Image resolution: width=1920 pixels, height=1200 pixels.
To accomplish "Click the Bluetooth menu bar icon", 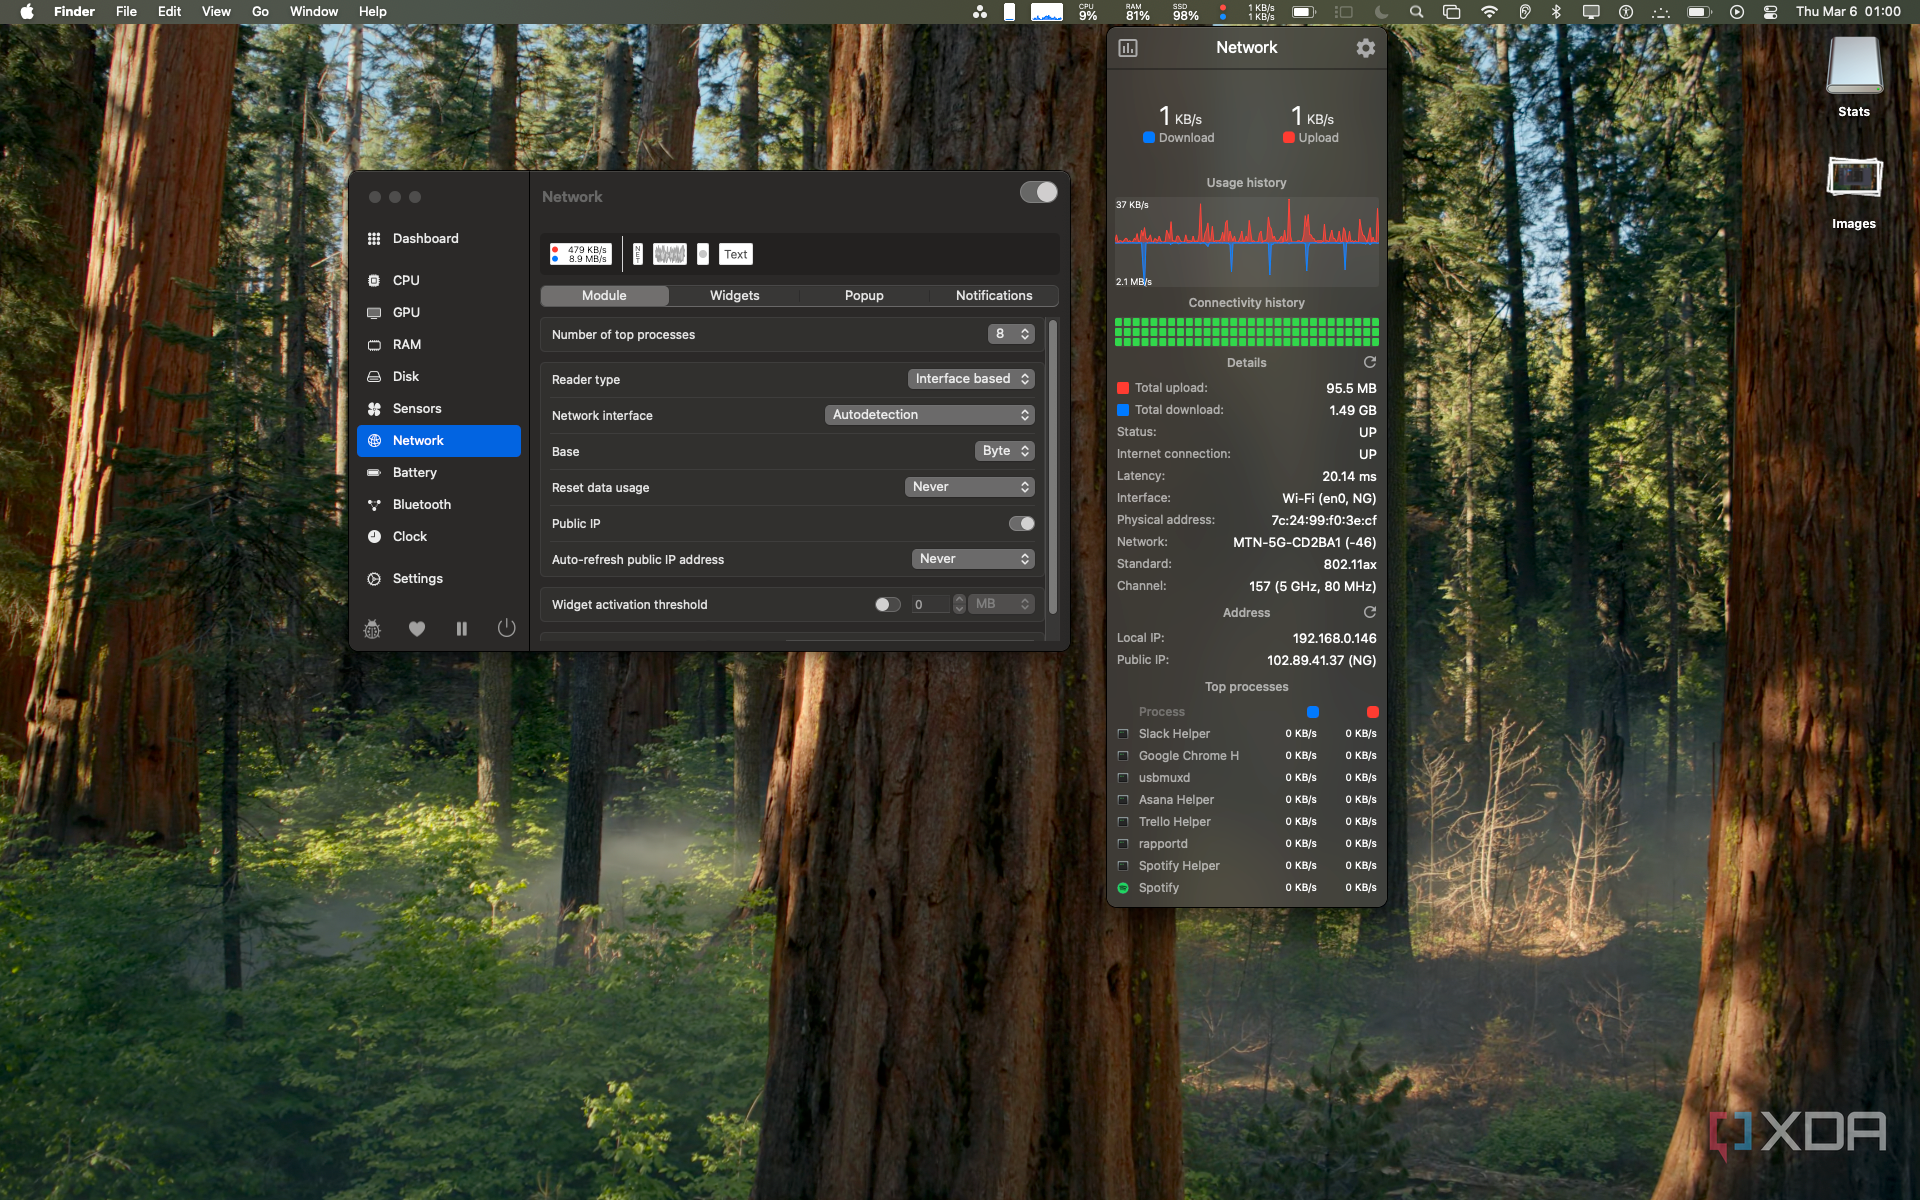I will pos(1556,12).
